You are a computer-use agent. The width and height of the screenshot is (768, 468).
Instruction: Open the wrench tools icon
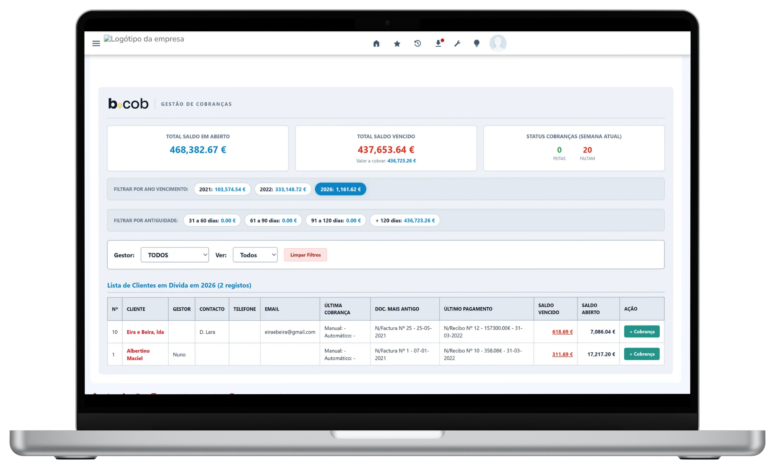coord(457,44)
